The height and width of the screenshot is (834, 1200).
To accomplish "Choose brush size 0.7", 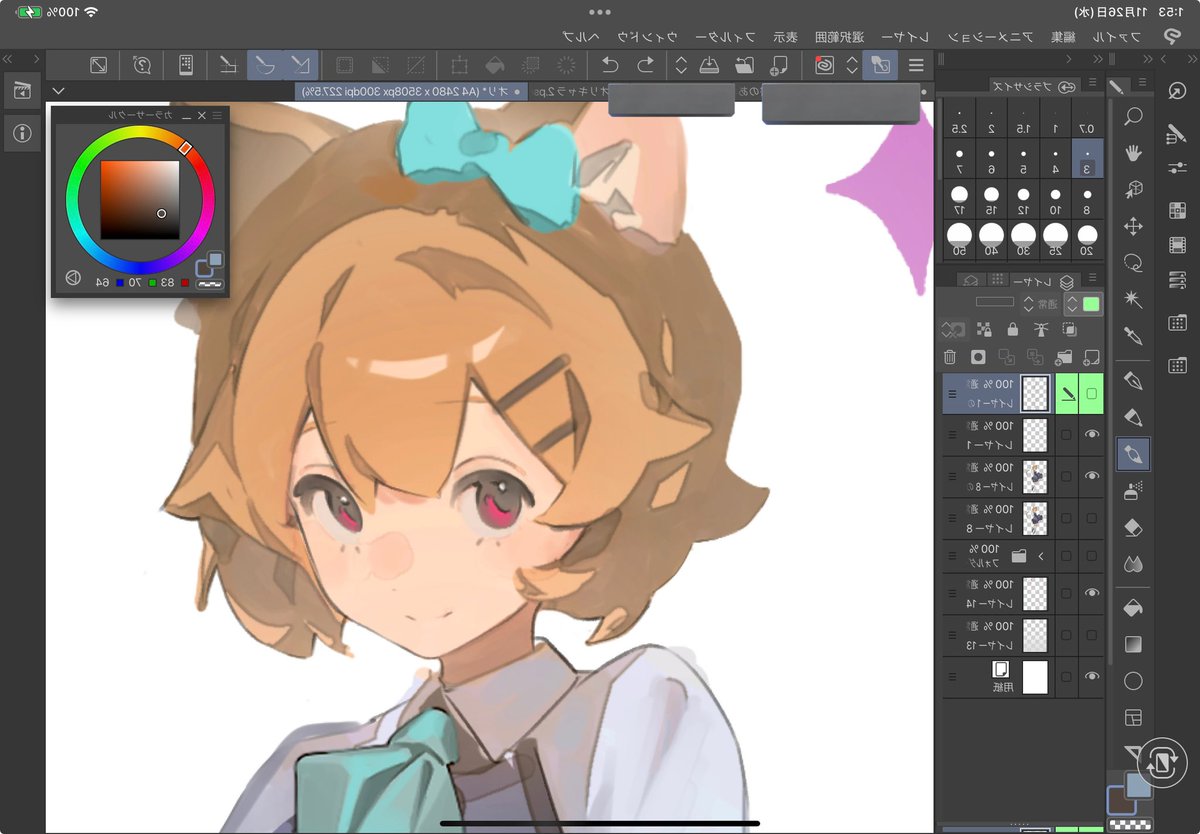I will (x=1088, y=118).
